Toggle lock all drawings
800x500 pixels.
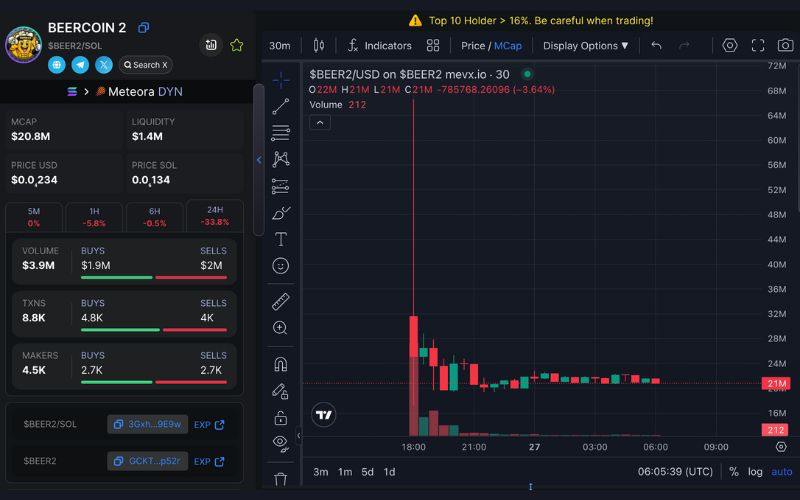point(281,418)
